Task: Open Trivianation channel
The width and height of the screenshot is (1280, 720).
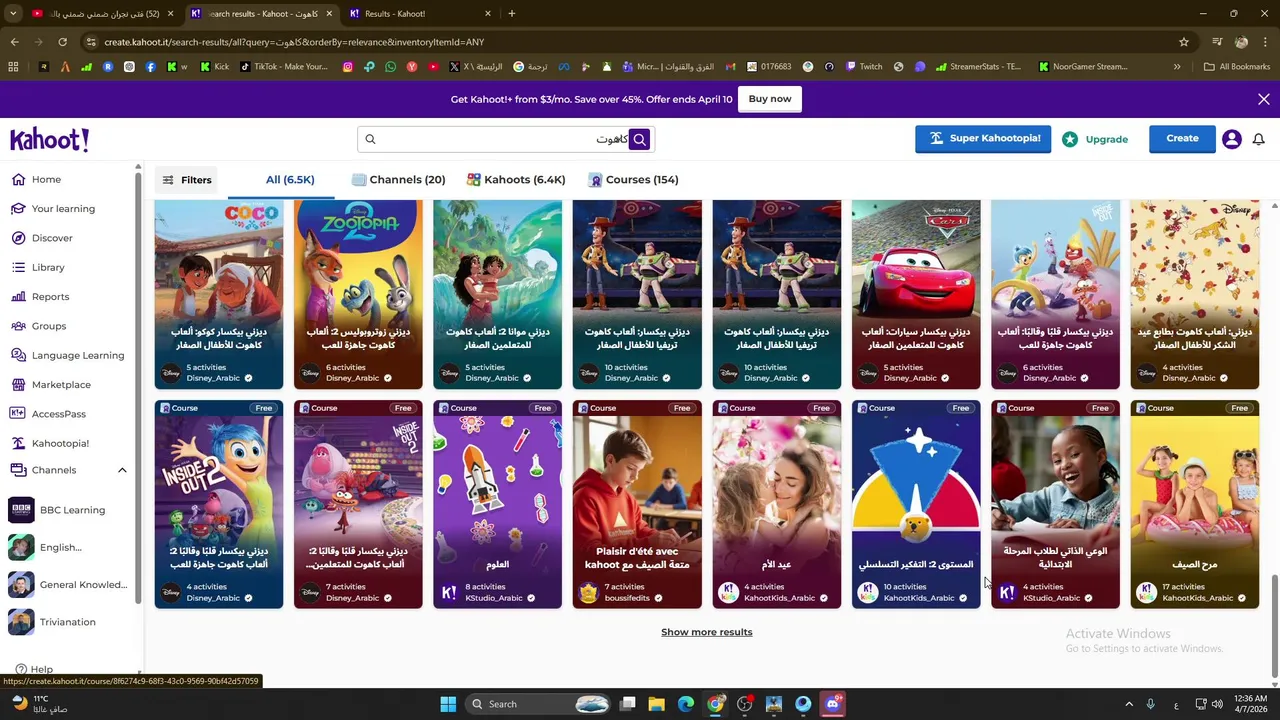Action: click(x=68, y=622)
